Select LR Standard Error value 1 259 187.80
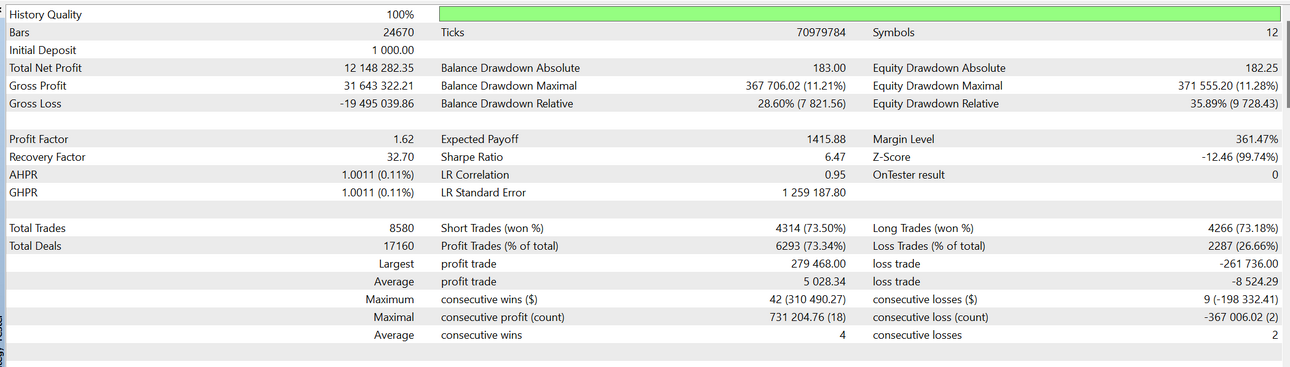Image resolution: width=1290 pixels, height=367 pixels. [814, 192]
